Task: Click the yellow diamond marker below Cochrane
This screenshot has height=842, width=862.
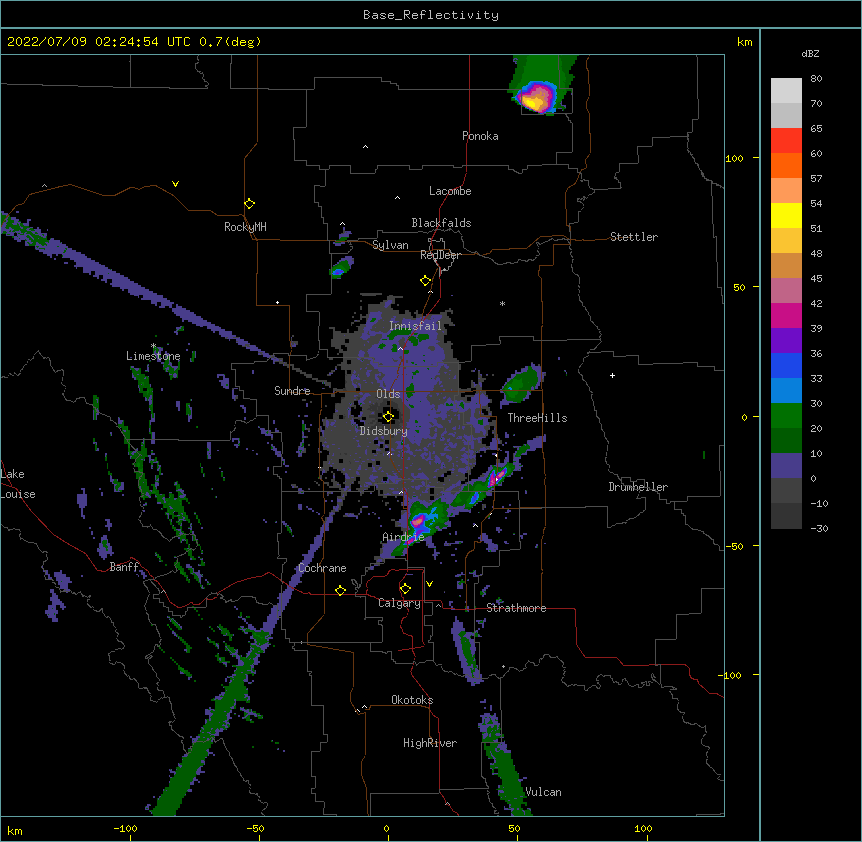Action: 340,590
